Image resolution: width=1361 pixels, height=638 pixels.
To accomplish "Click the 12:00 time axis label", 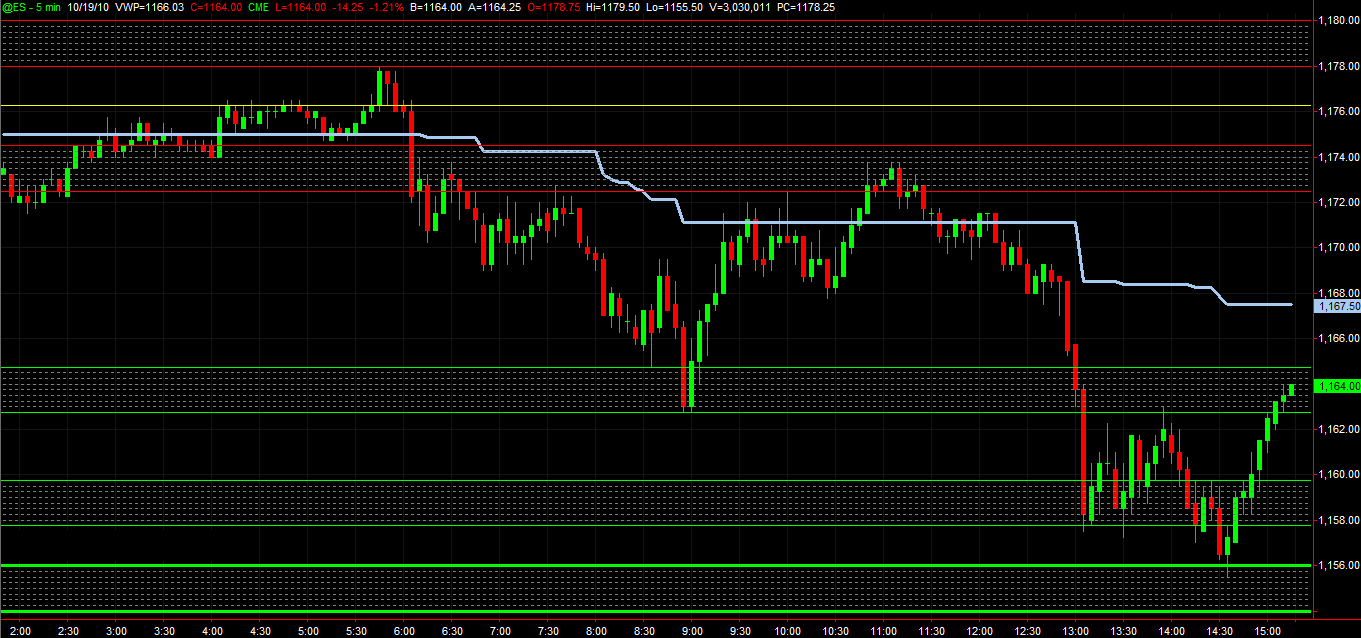I will click(x=980, y=631).
